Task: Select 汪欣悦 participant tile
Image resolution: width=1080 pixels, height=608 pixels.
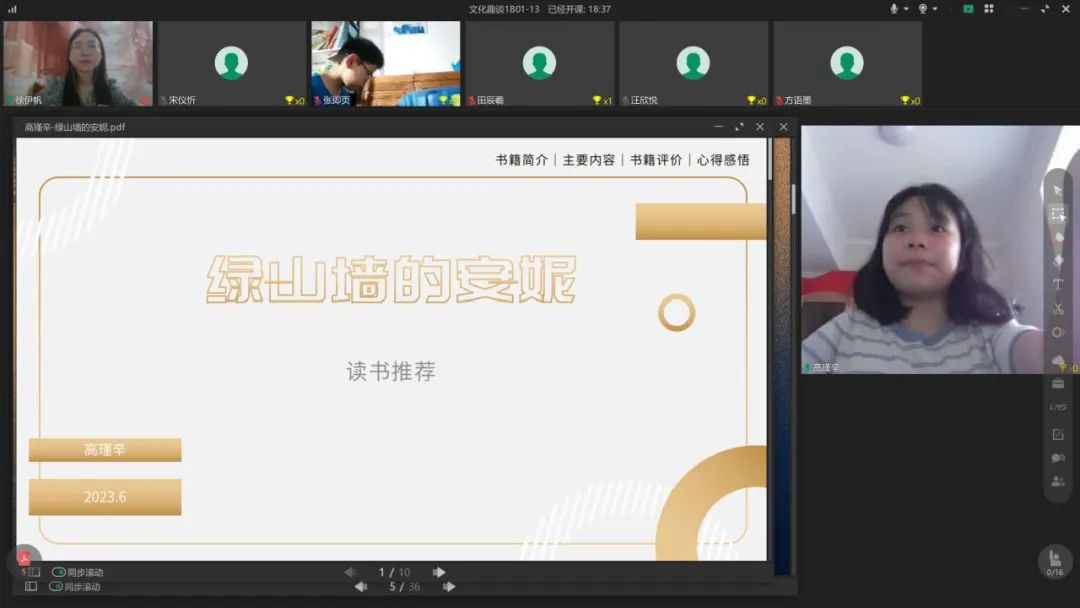Action: pos(694,63)
